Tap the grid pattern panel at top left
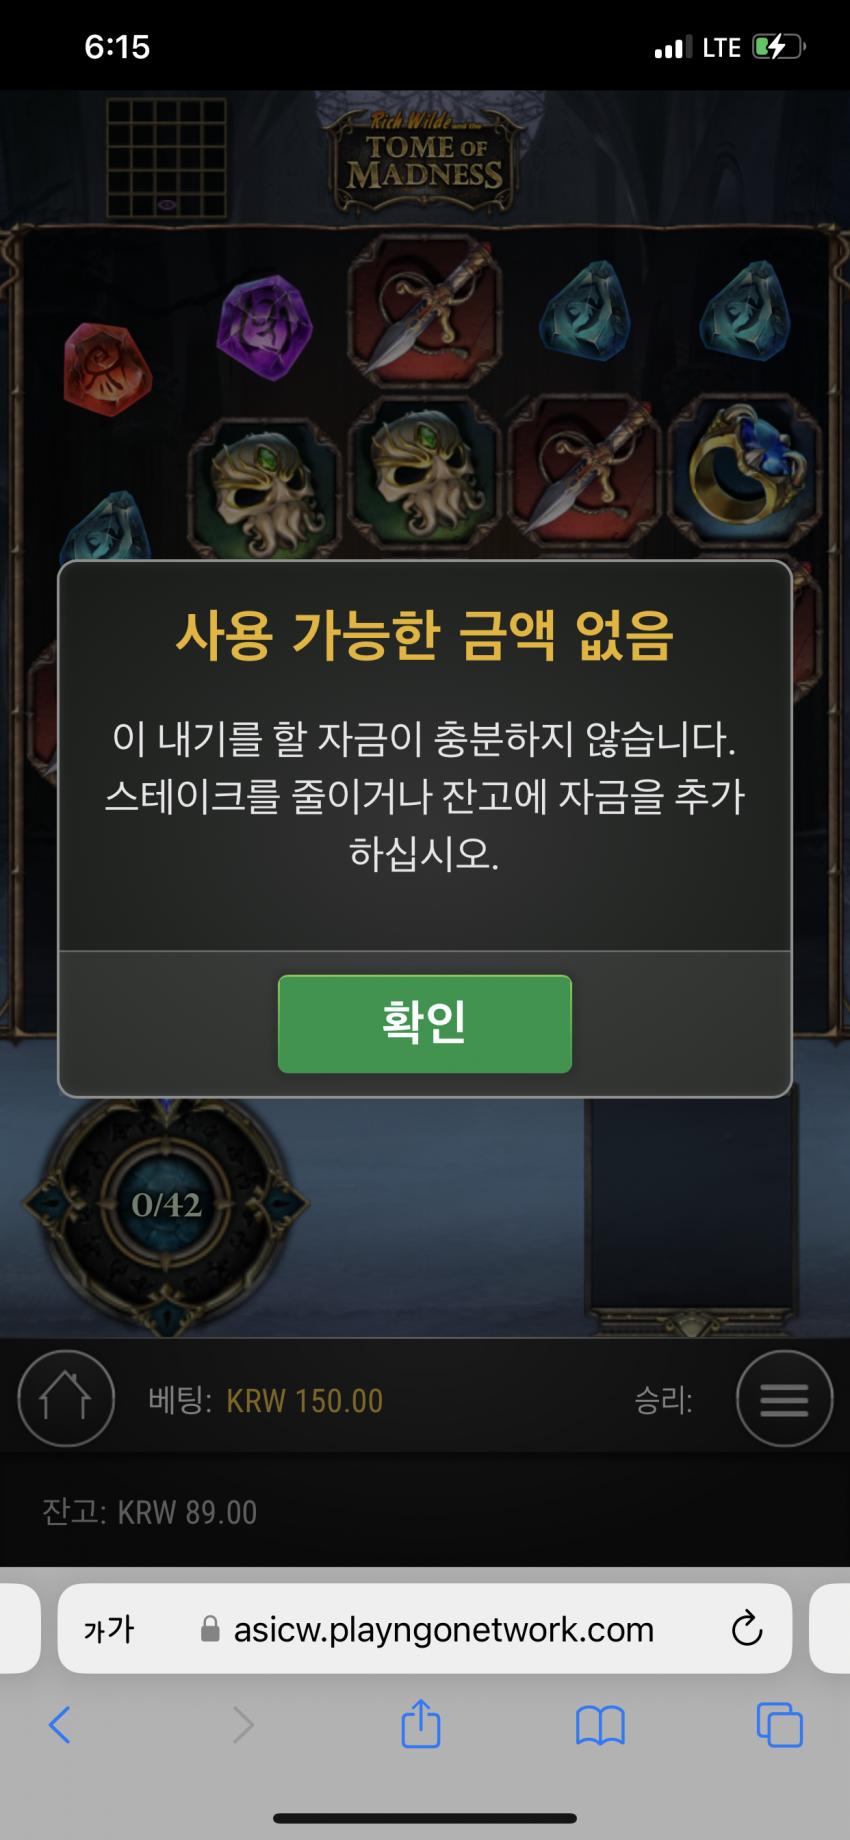Image resolution: width=850 pixels, height=1840 pixels. coord(166,158)
